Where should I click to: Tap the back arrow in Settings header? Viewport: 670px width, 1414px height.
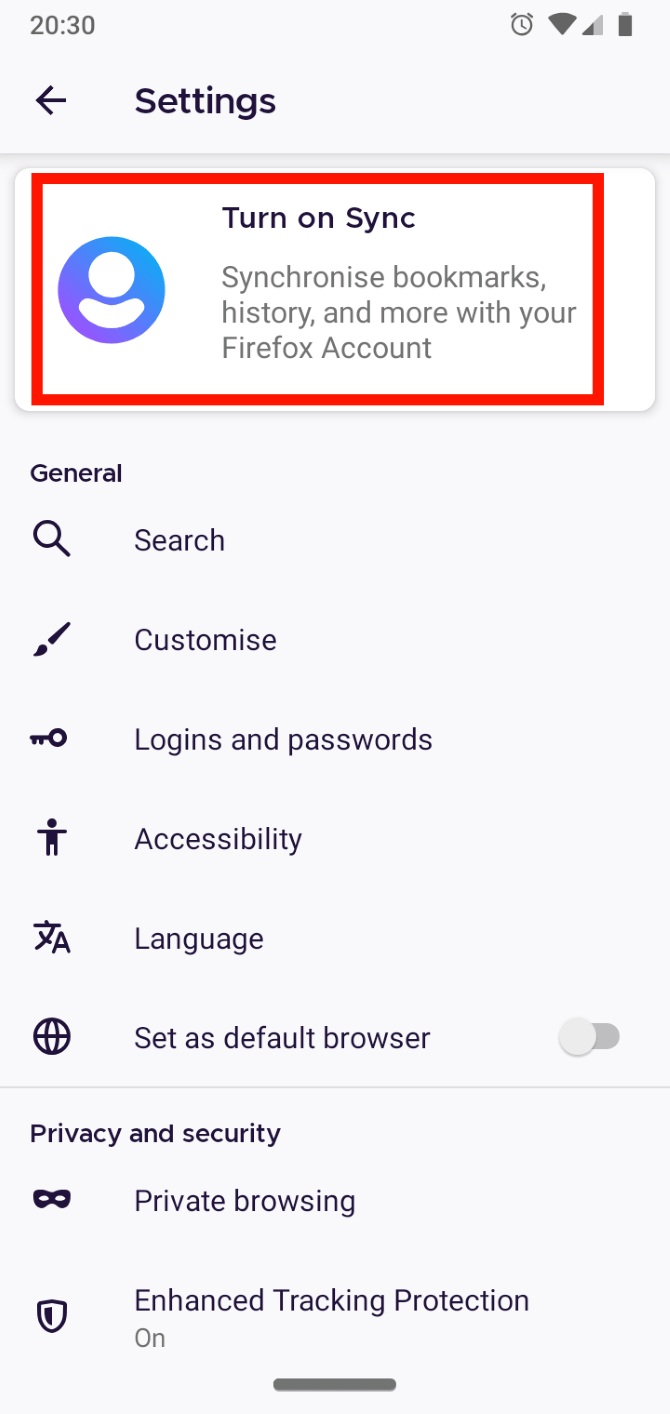point(51,100)
